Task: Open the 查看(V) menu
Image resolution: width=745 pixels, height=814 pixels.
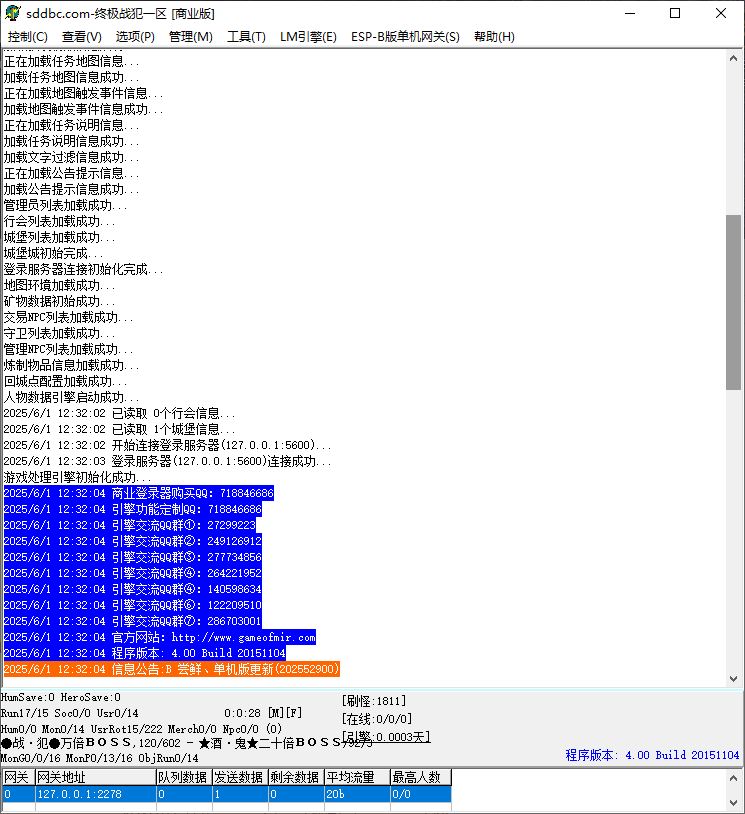Action: click(82, 37)
